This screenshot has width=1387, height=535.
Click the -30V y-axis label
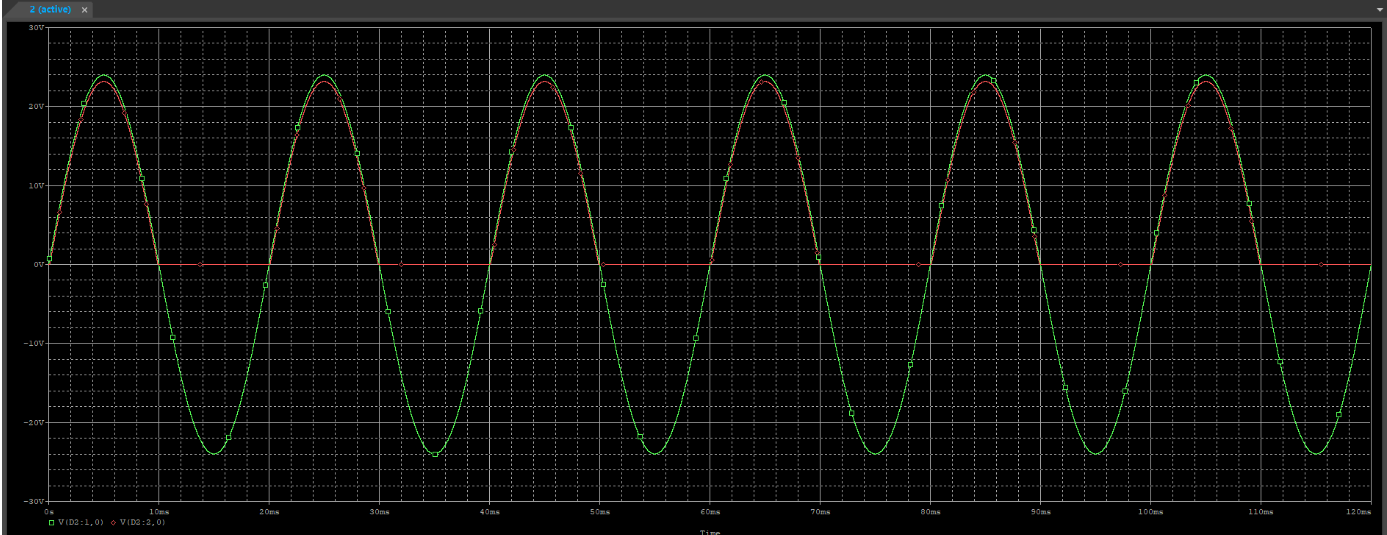pyautogui.click(x=34, y=500)
